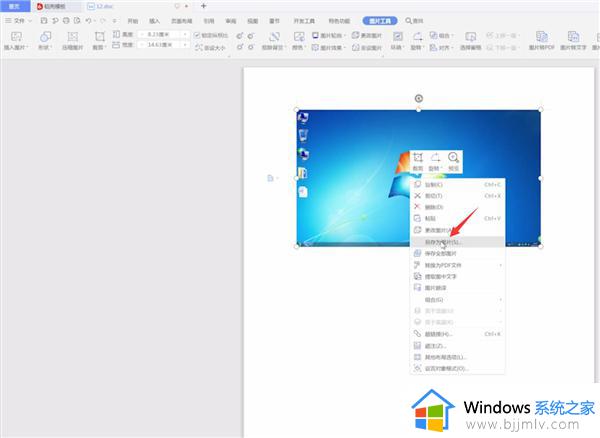The width and height of the screenshot is (600, 438).
Task: Click the 下移一层 (Send Backward) ribbon button
Action: (502, 48)
